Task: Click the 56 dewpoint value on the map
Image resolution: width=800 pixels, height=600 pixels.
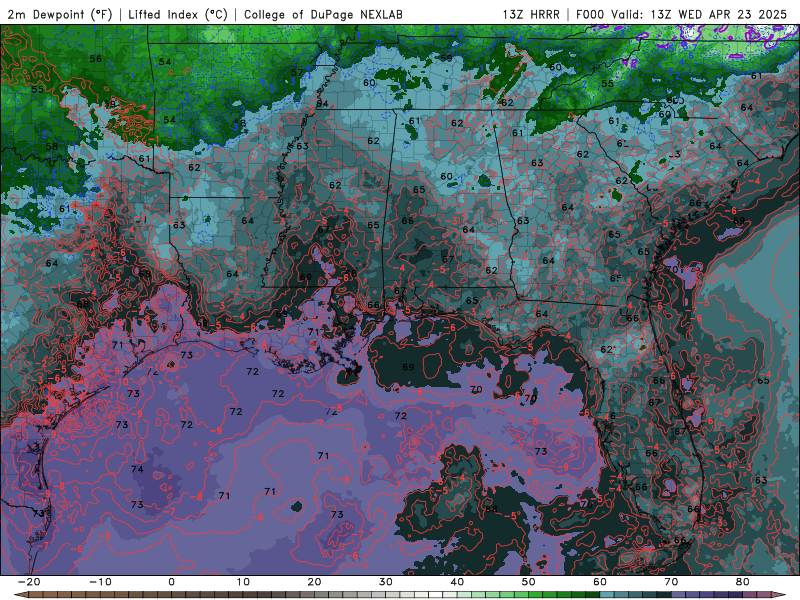Action: coord(95,59)
